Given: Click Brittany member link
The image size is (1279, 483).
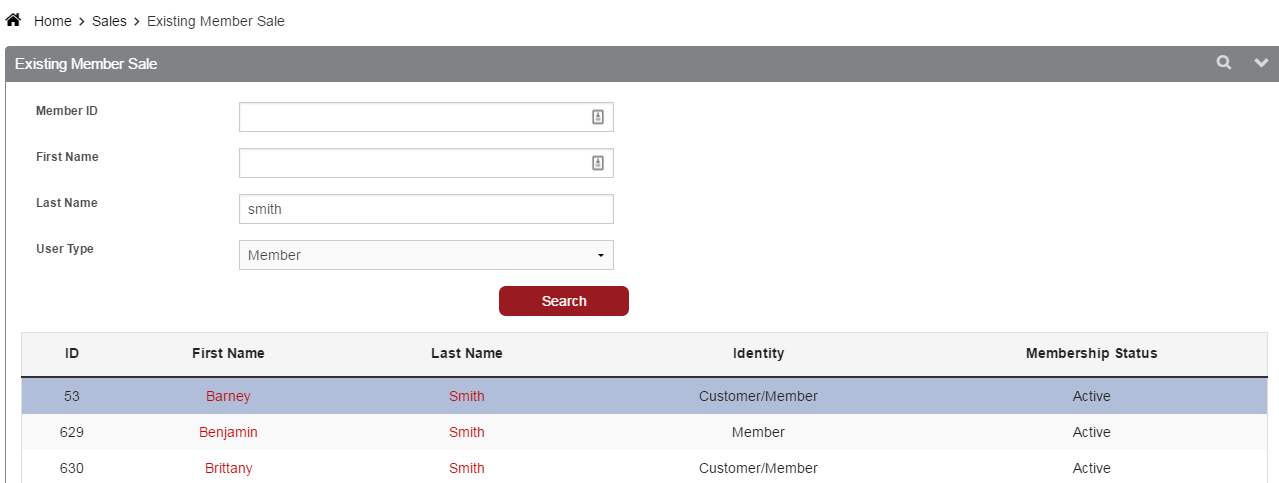Looking at the screenshot, I should point(228,468).
